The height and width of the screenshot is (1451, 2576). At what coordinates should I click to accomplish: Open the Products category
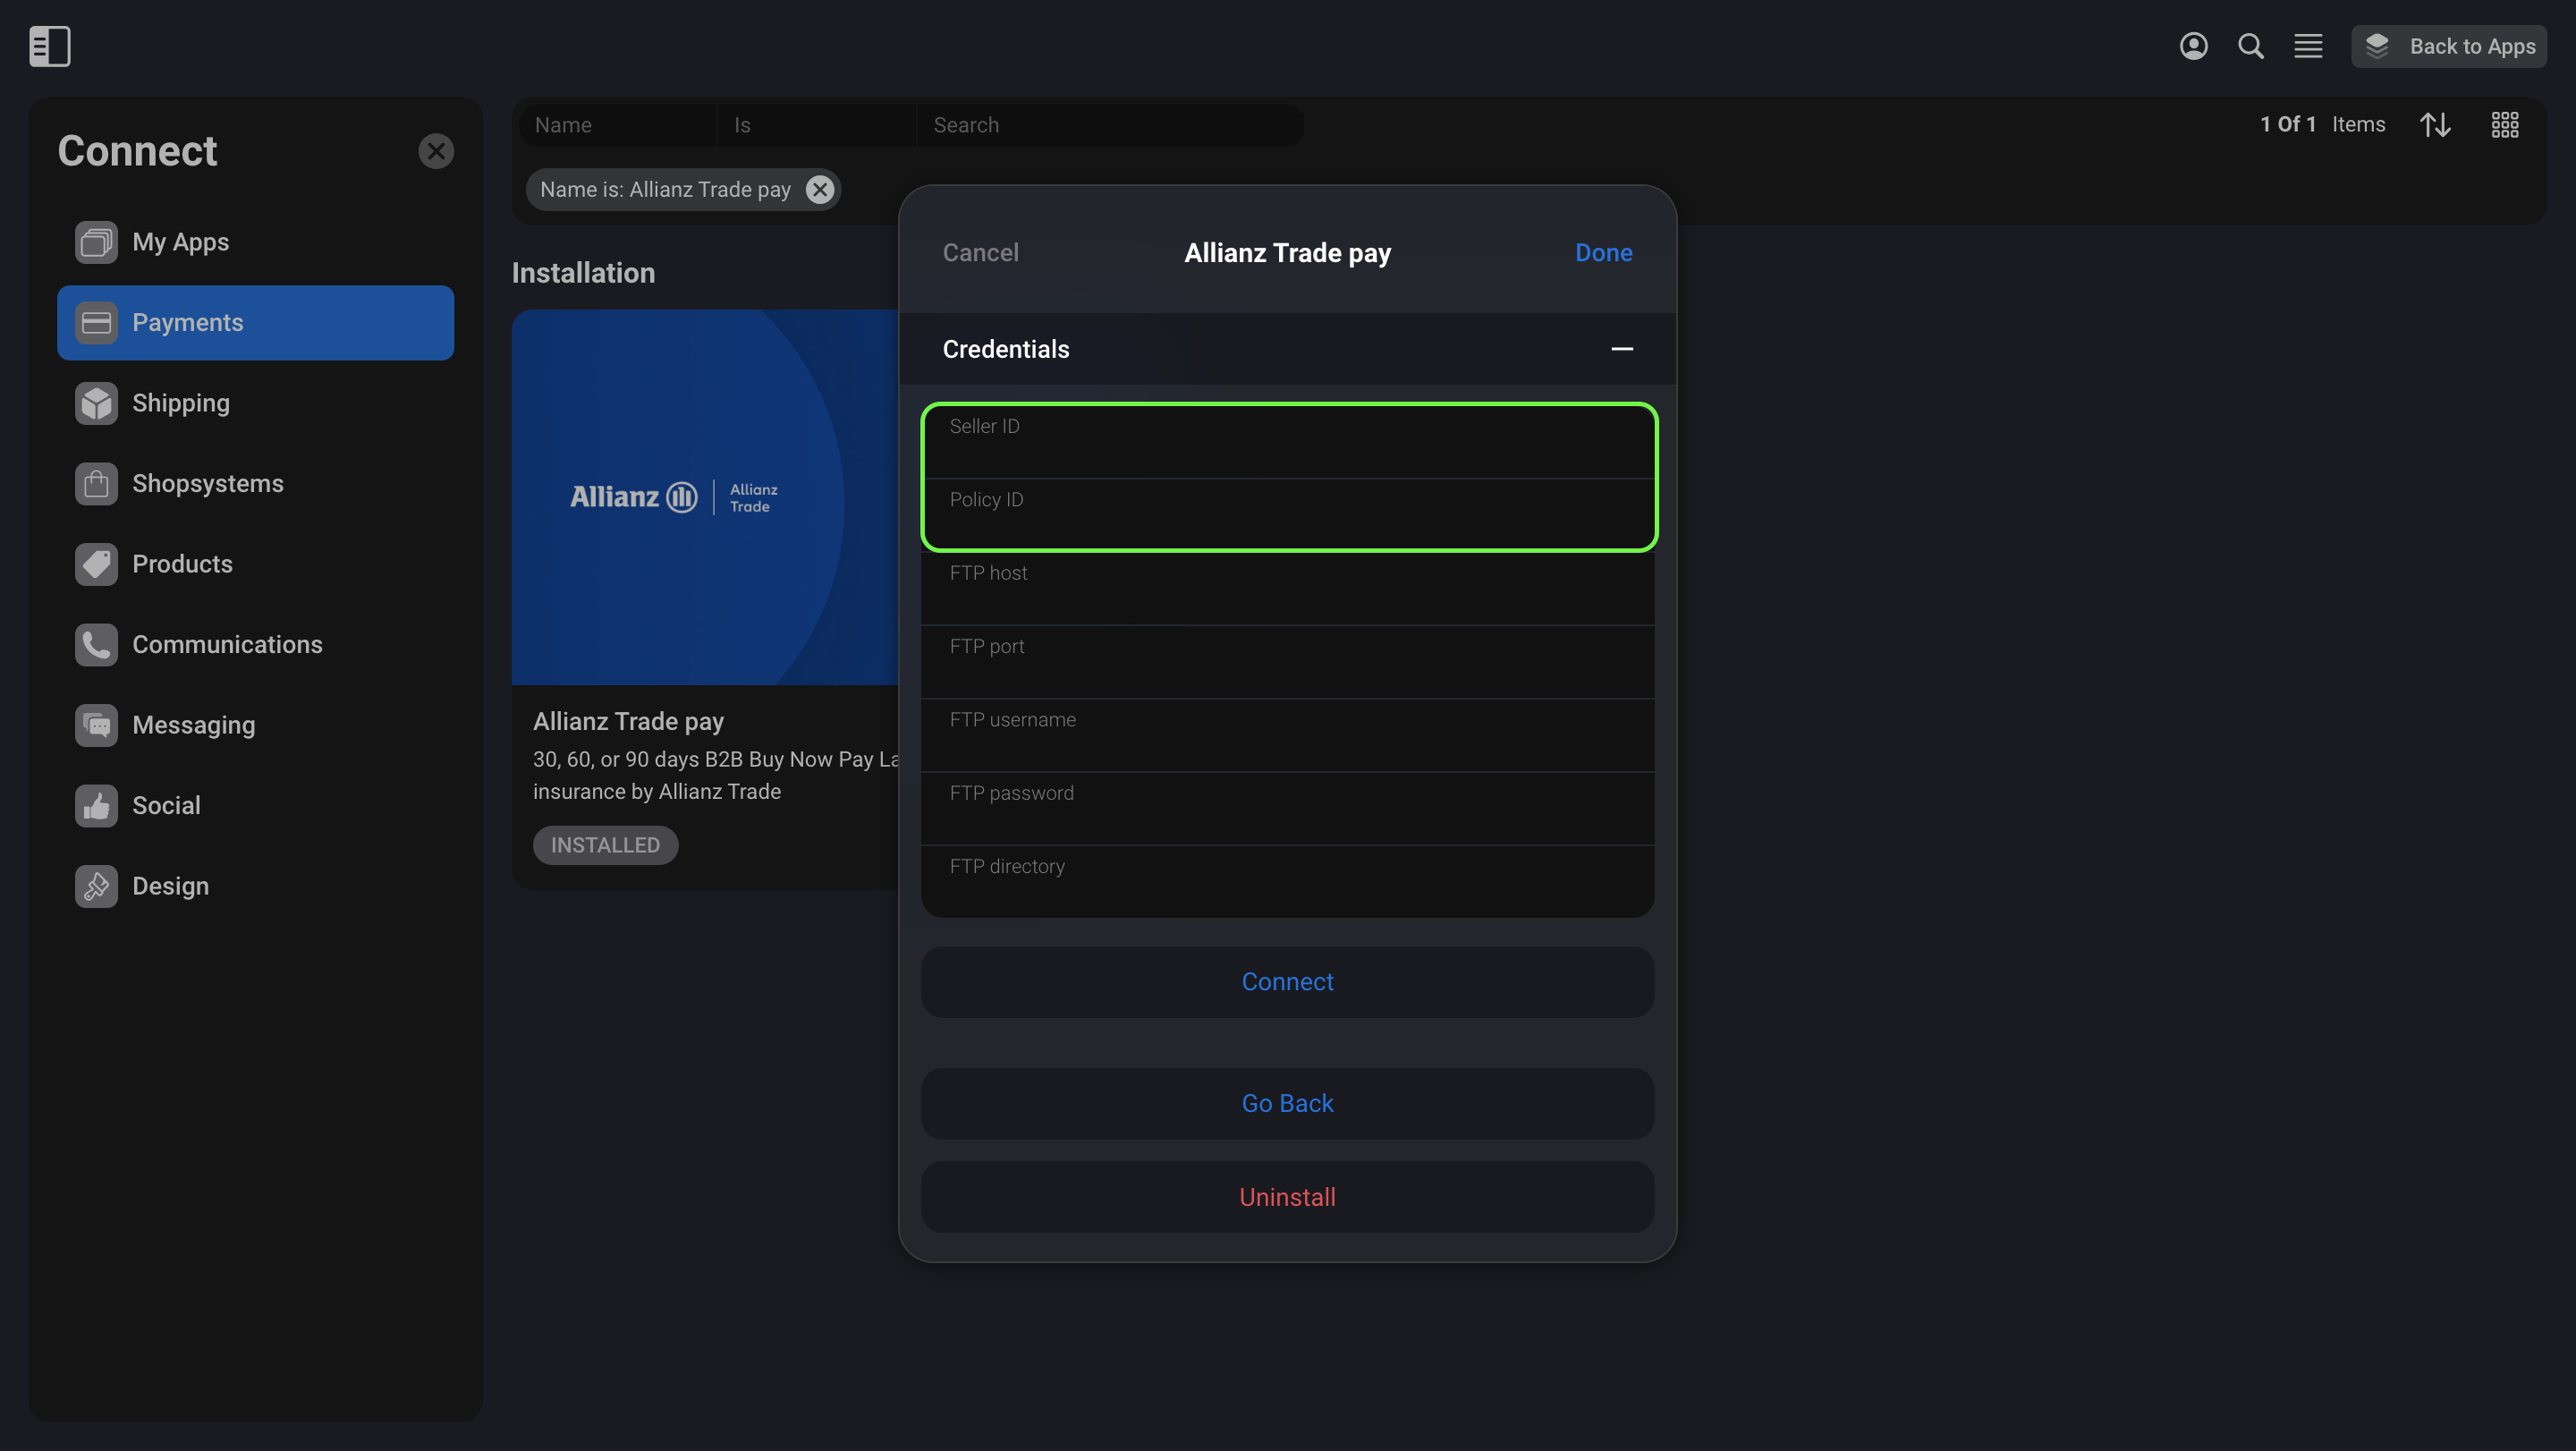click(x=255, y=564)
